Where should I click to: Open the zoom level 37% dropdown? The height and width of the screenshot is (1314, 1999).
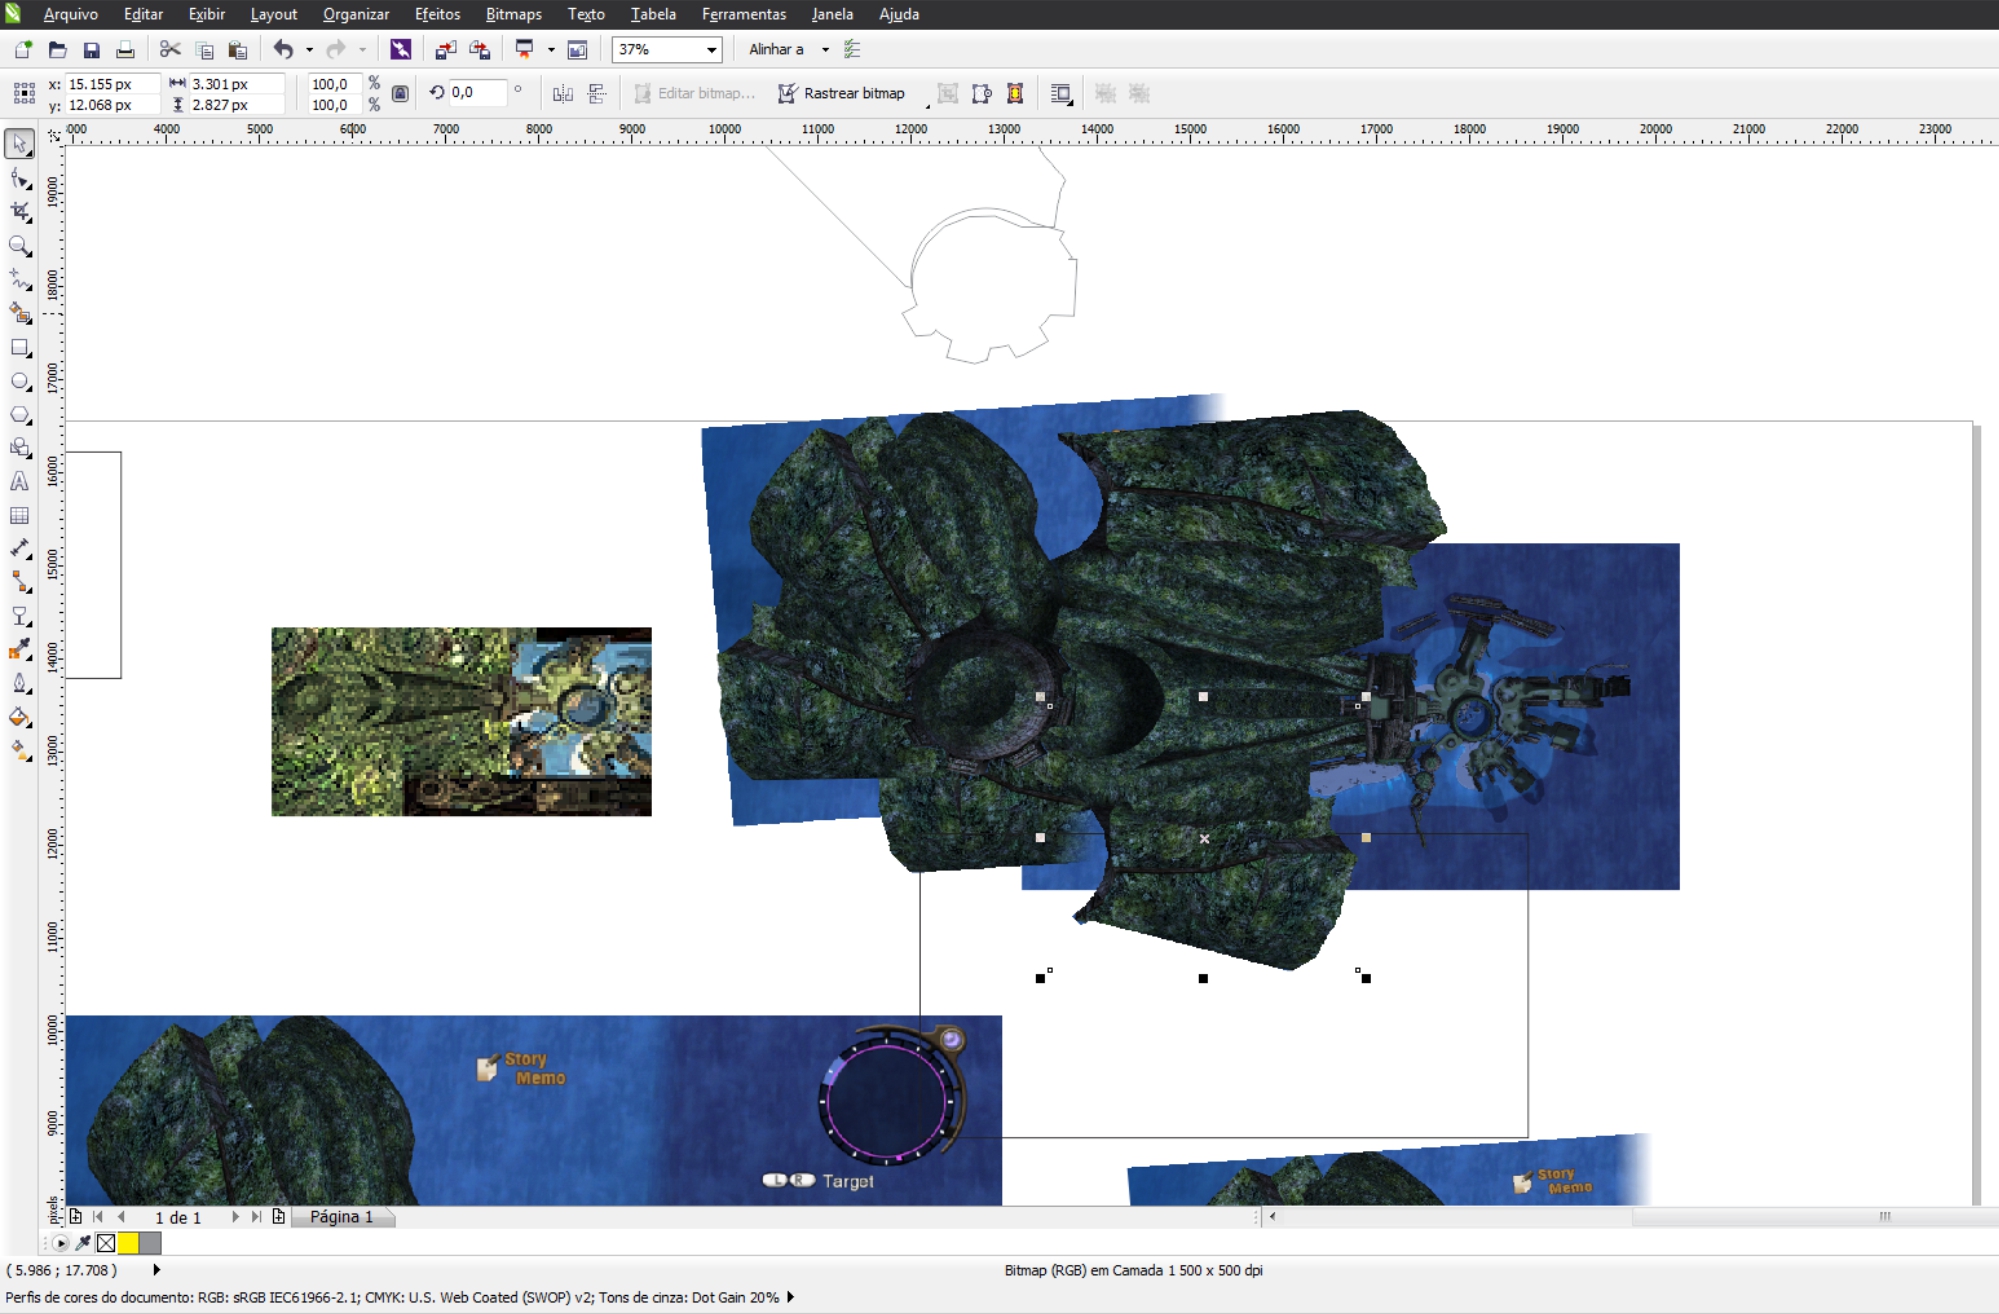(711, 49)
